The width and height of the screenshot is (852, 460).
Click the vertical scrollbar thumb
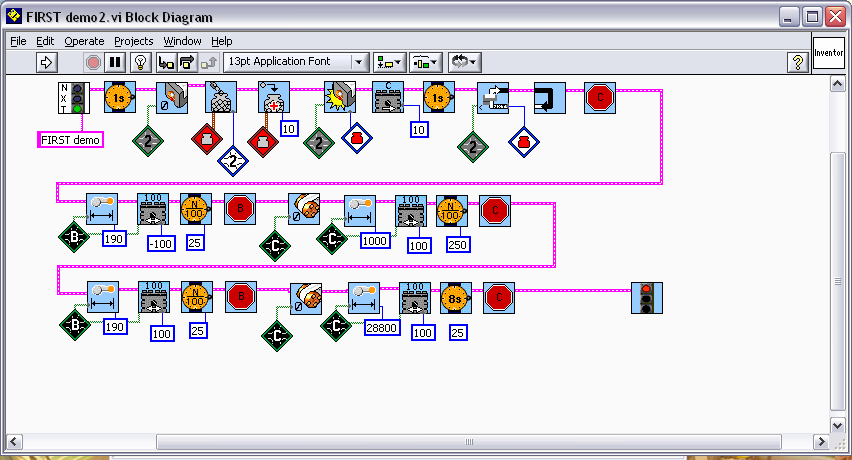click(x=837, y=282)
